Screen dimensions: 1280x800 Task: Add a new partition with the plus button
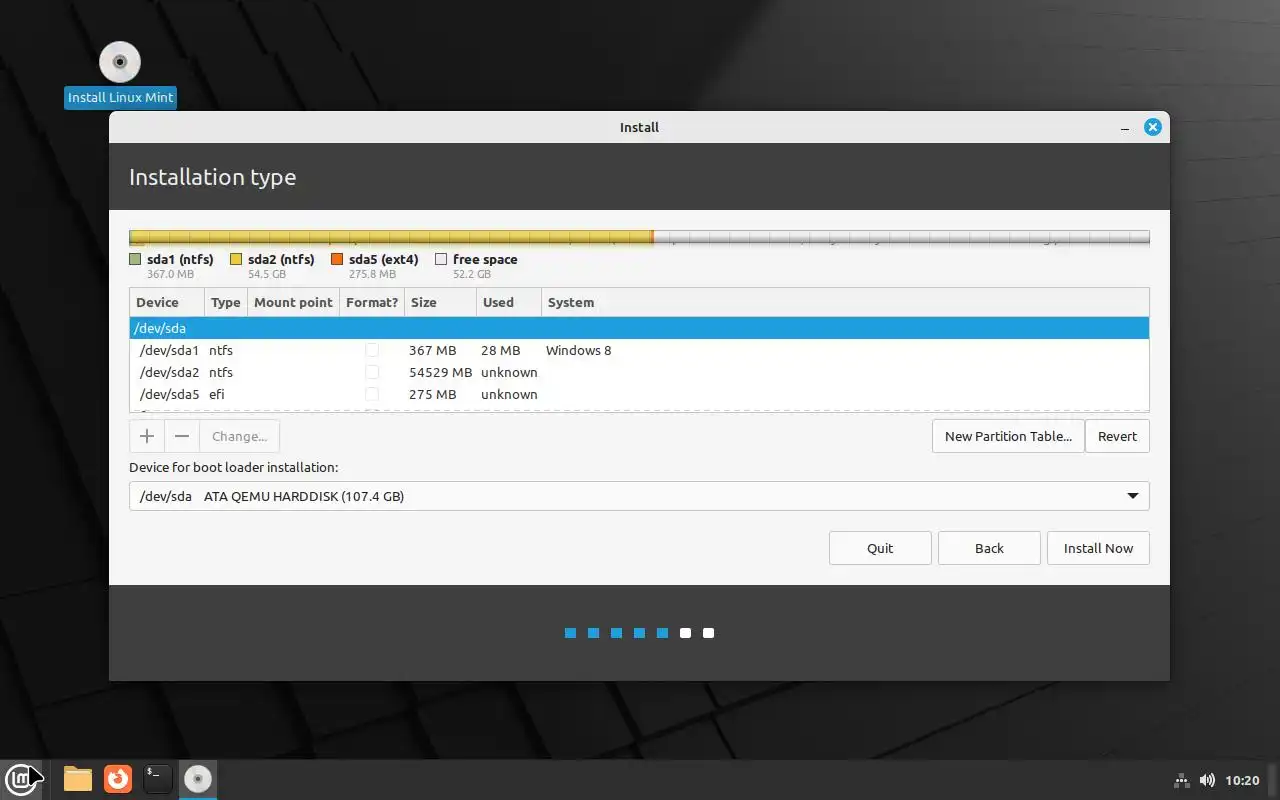tap(147, 436)
